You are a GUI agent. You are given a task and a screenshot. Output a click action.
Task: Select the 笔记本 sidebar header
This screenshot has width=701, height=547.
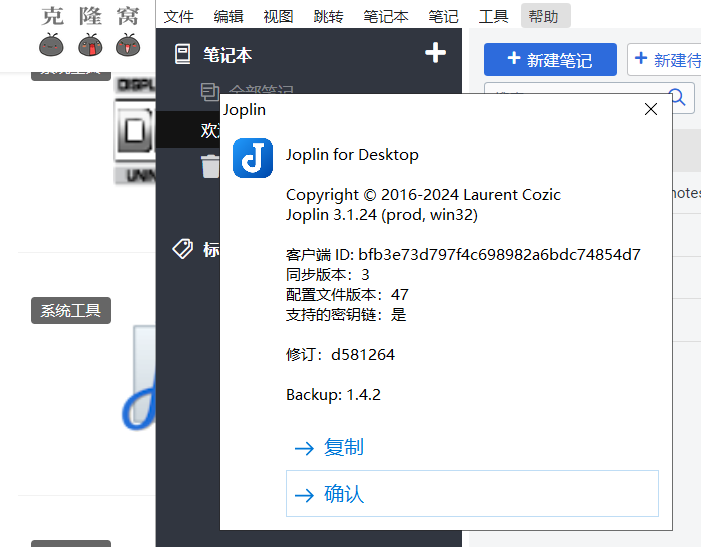(x=228, y=55)
